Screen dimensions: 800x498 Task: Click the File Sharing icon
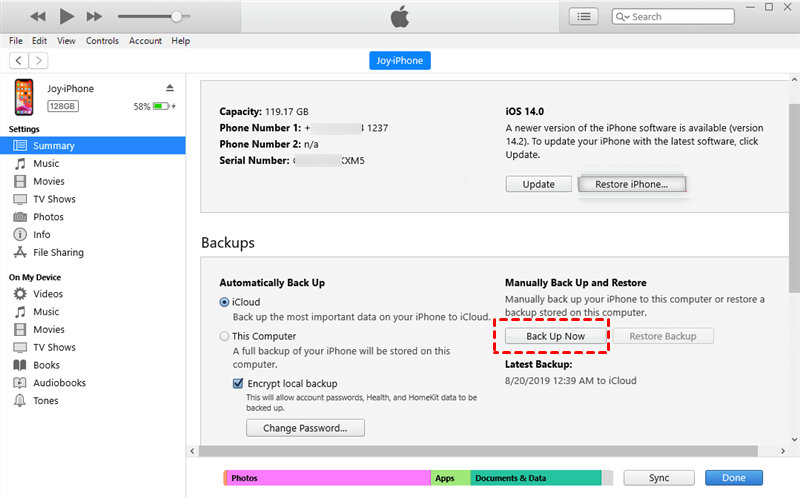(20, 253)
